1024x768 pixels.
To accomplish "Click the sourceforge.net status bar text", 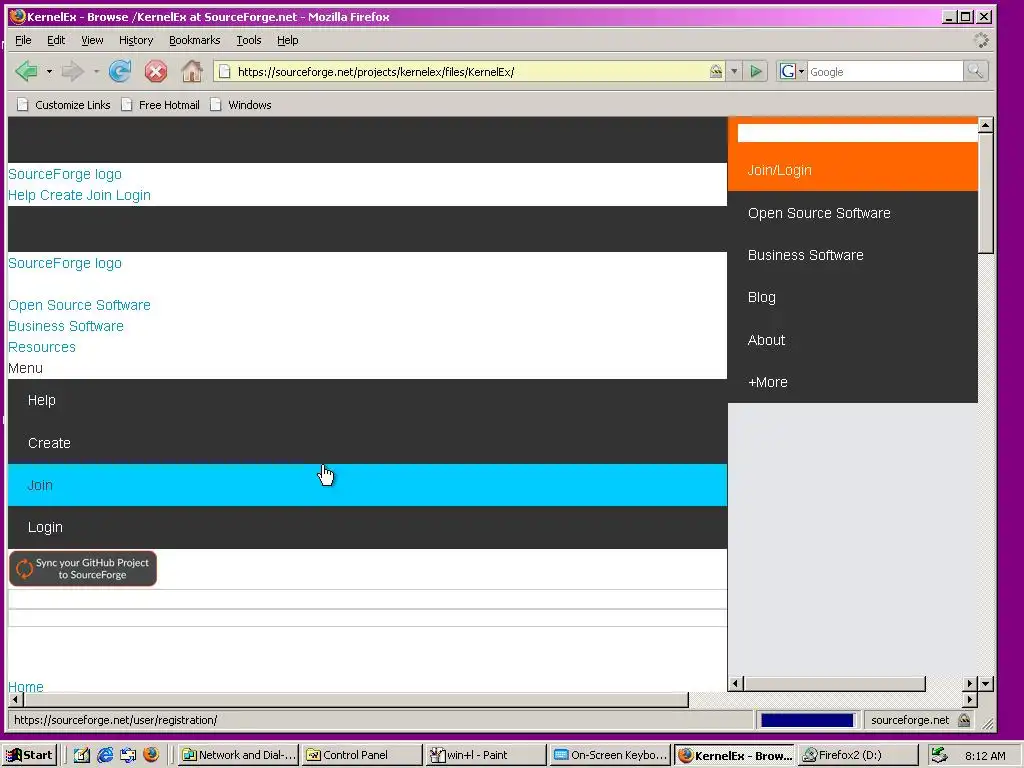I will (910, 720).
